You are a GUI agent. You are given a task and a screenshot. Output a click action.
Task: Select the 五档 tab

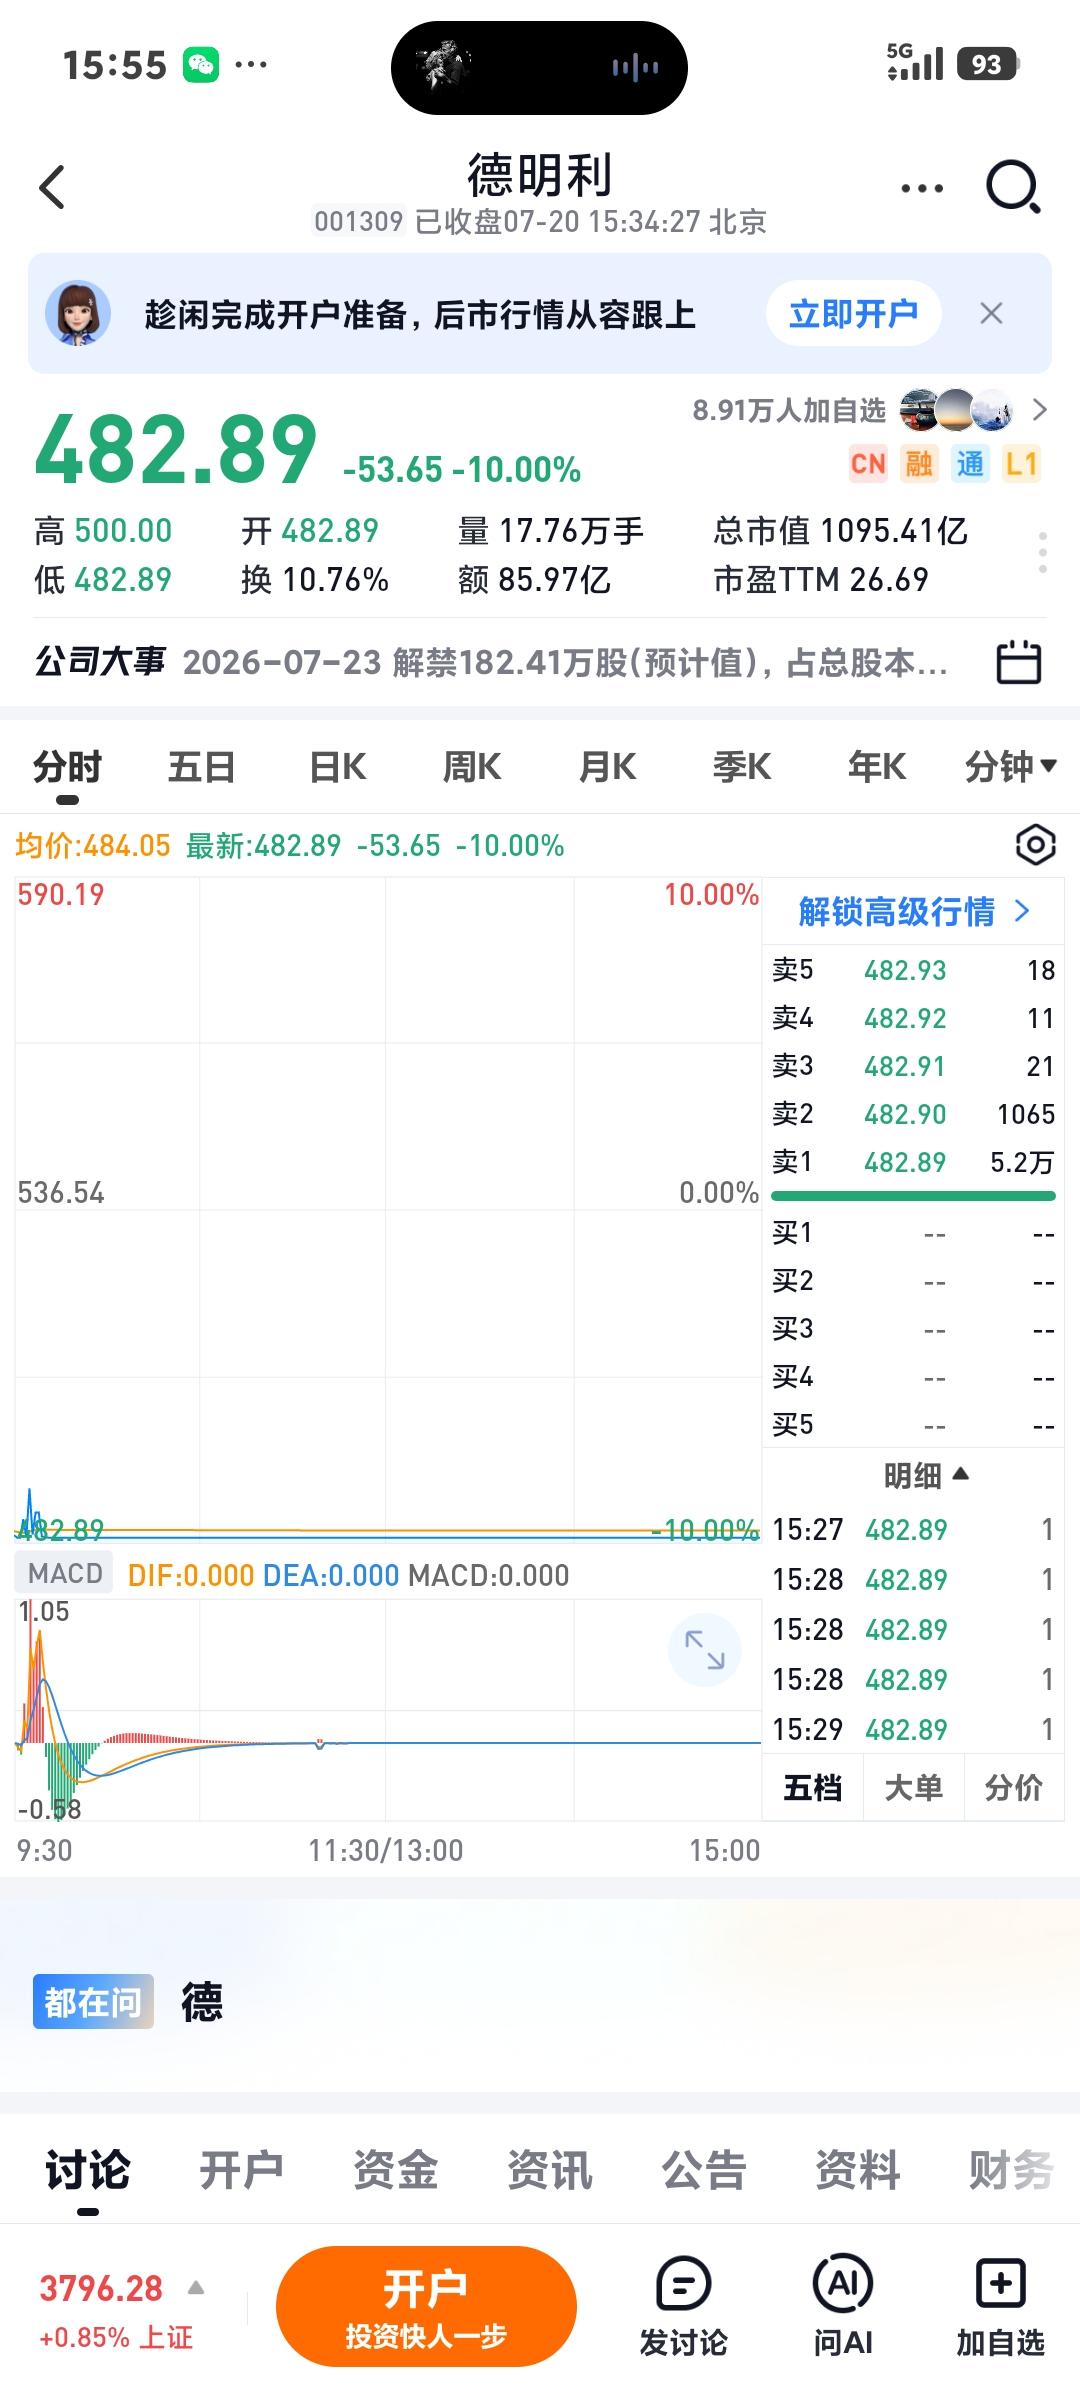point(812,1788)
